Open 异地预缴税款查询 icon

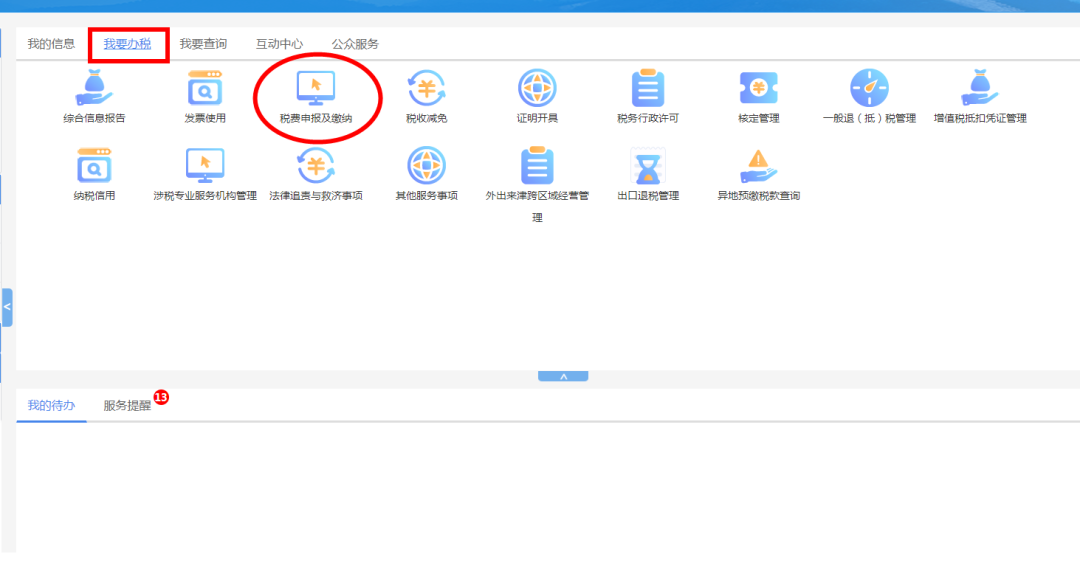pos(758,166)
